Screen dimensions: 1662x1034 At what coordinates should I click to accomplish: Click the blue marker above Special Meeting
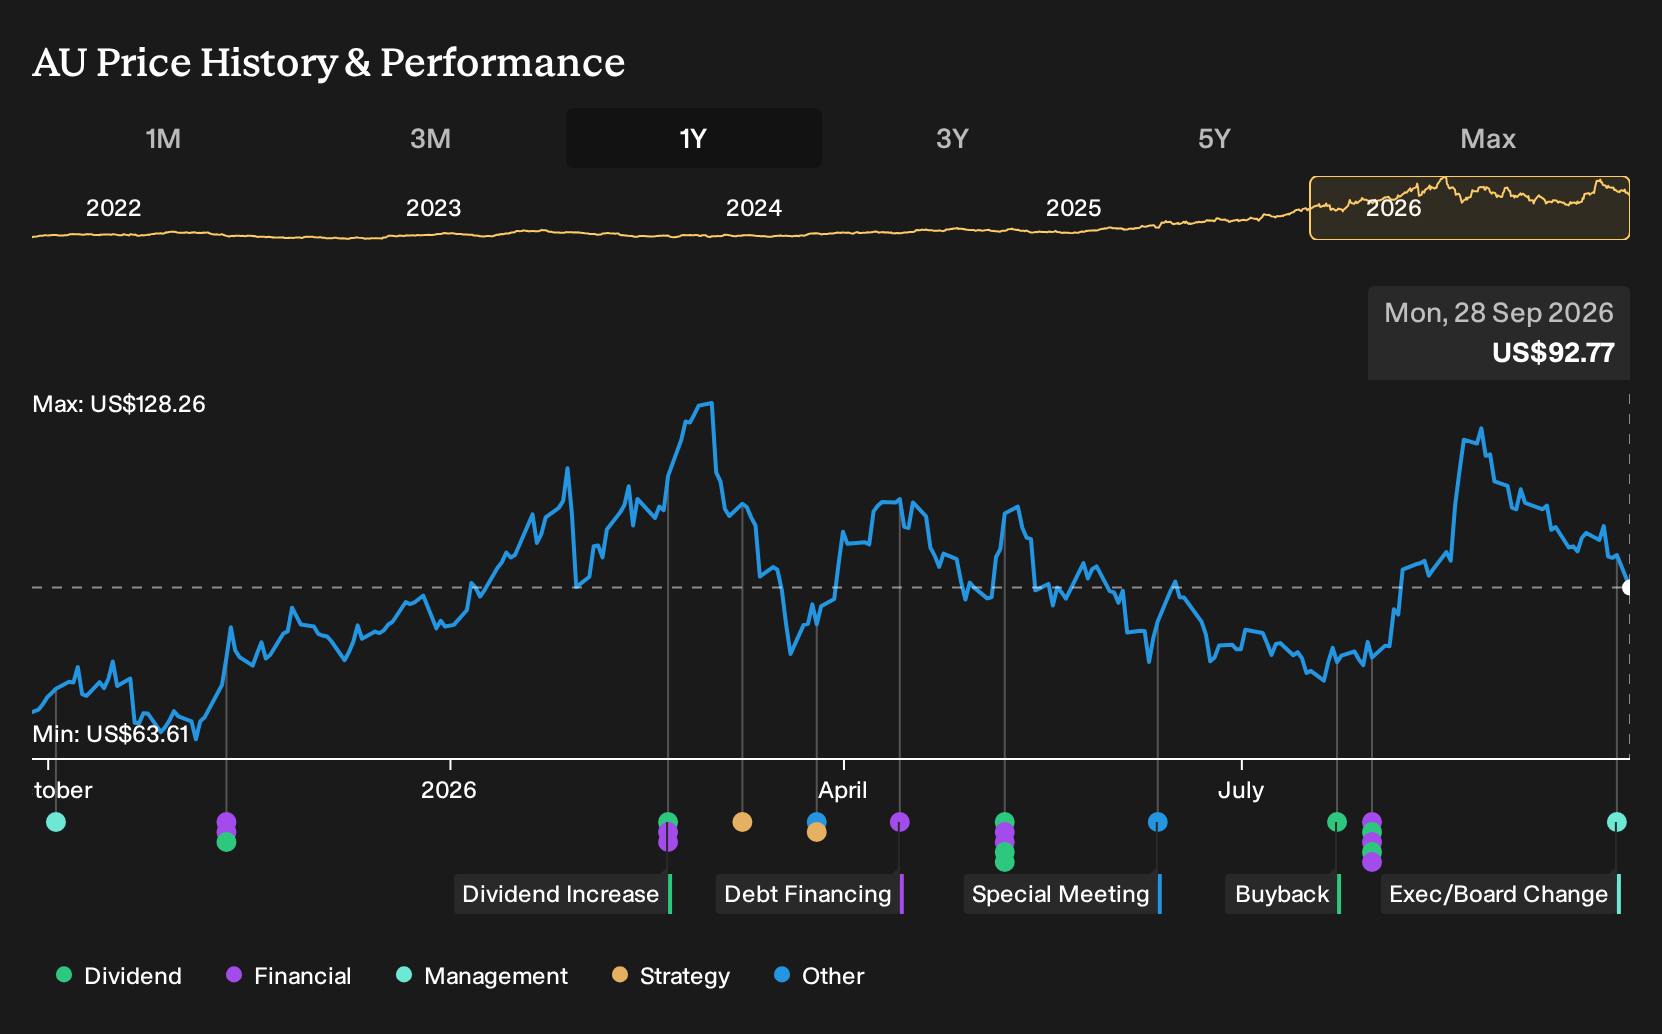(1158, 822)
